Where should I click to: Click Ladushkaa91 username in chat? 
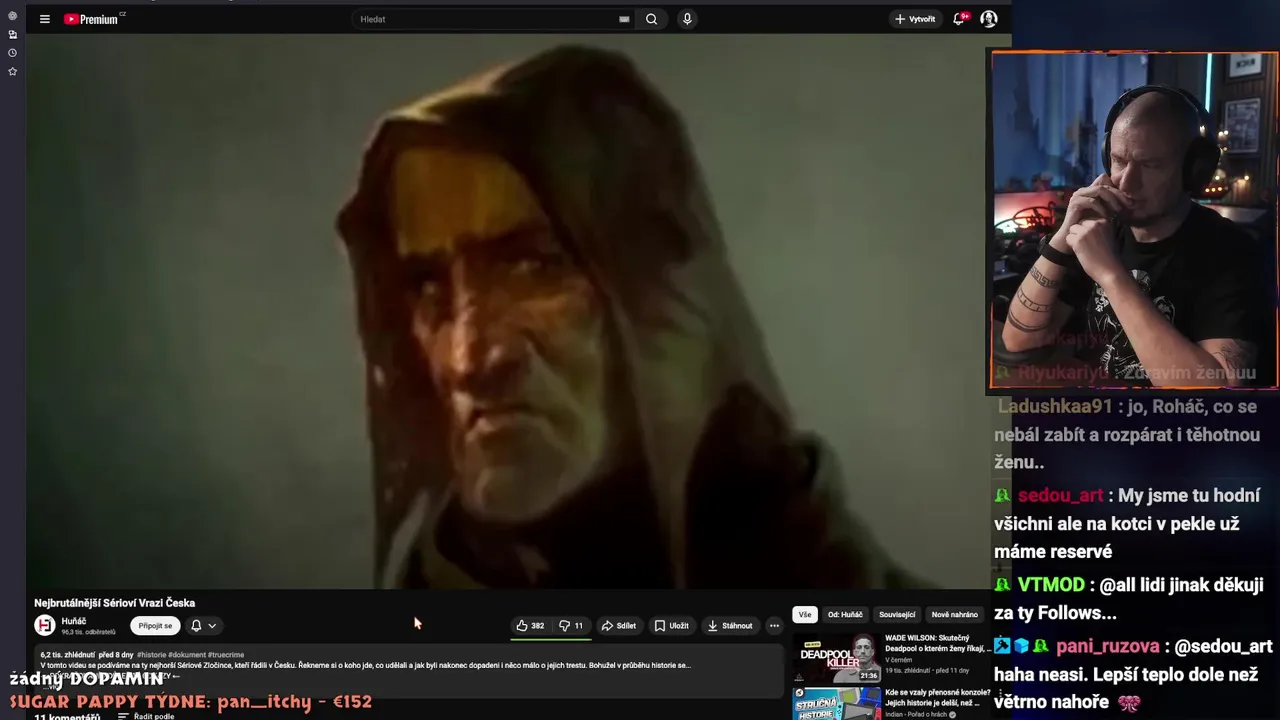tap(1055, 407)
